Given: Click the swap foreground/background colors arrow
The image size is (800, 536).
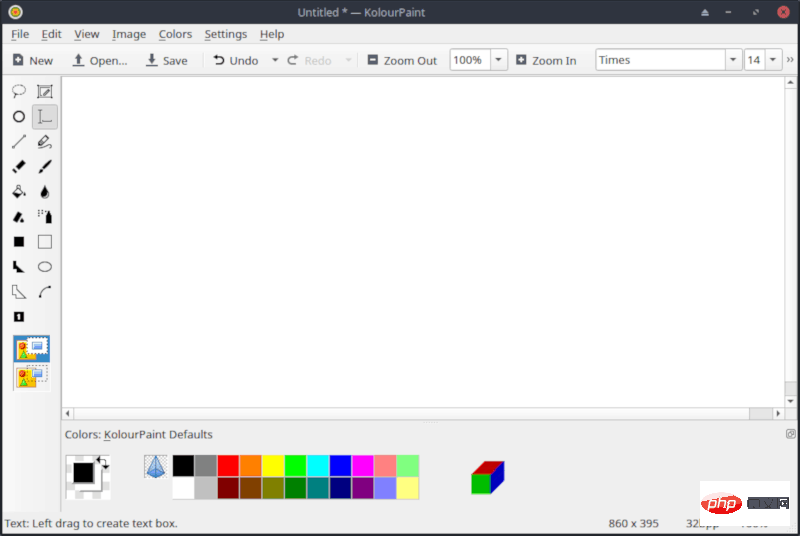Looking at the screenshot, I should (103, 463).
